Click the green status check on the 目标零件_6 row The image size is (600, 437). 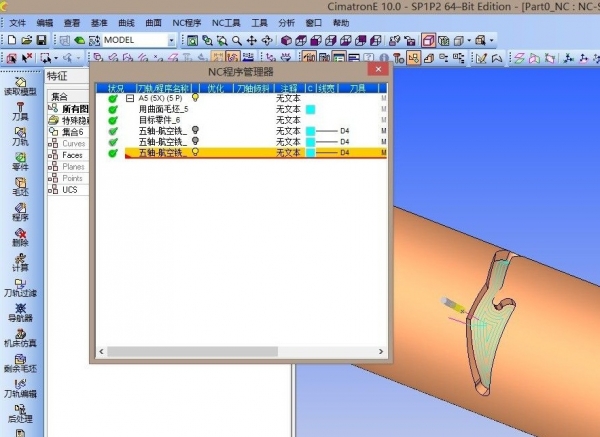[x=113, y=120]
